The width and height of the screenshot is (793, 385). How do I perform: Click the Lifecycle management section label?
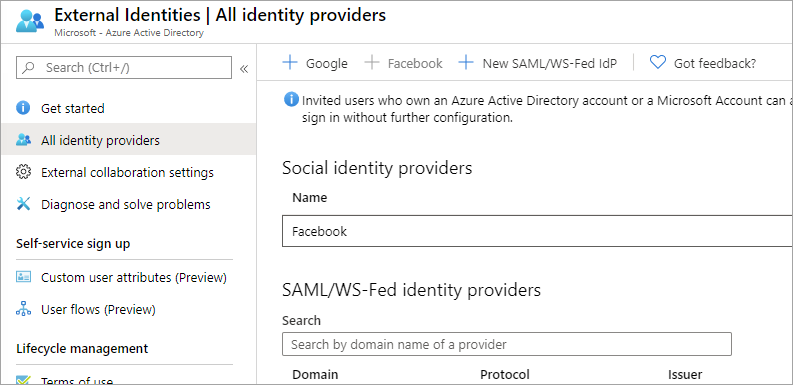click(x=82, y=348)
